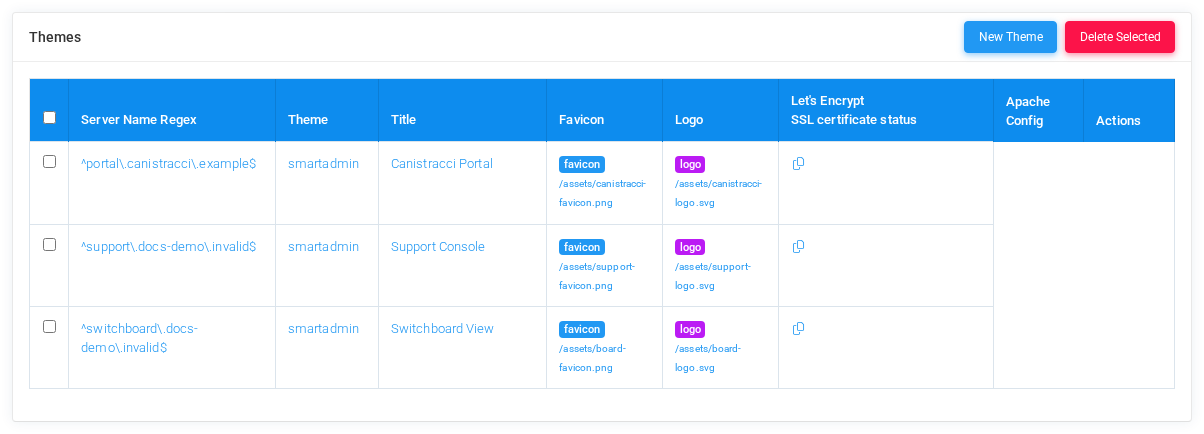
Task: Check the box for the Support Console row
Action: click(49, 245)
